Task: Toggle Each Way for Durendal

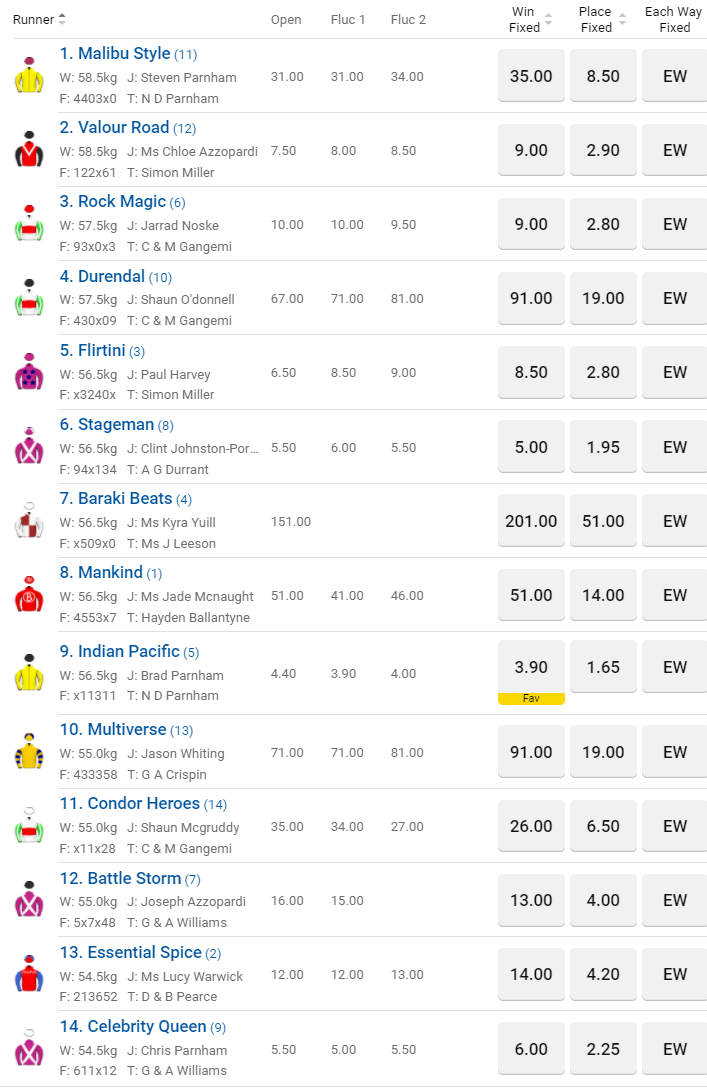Action: click(x=675, y=298)
